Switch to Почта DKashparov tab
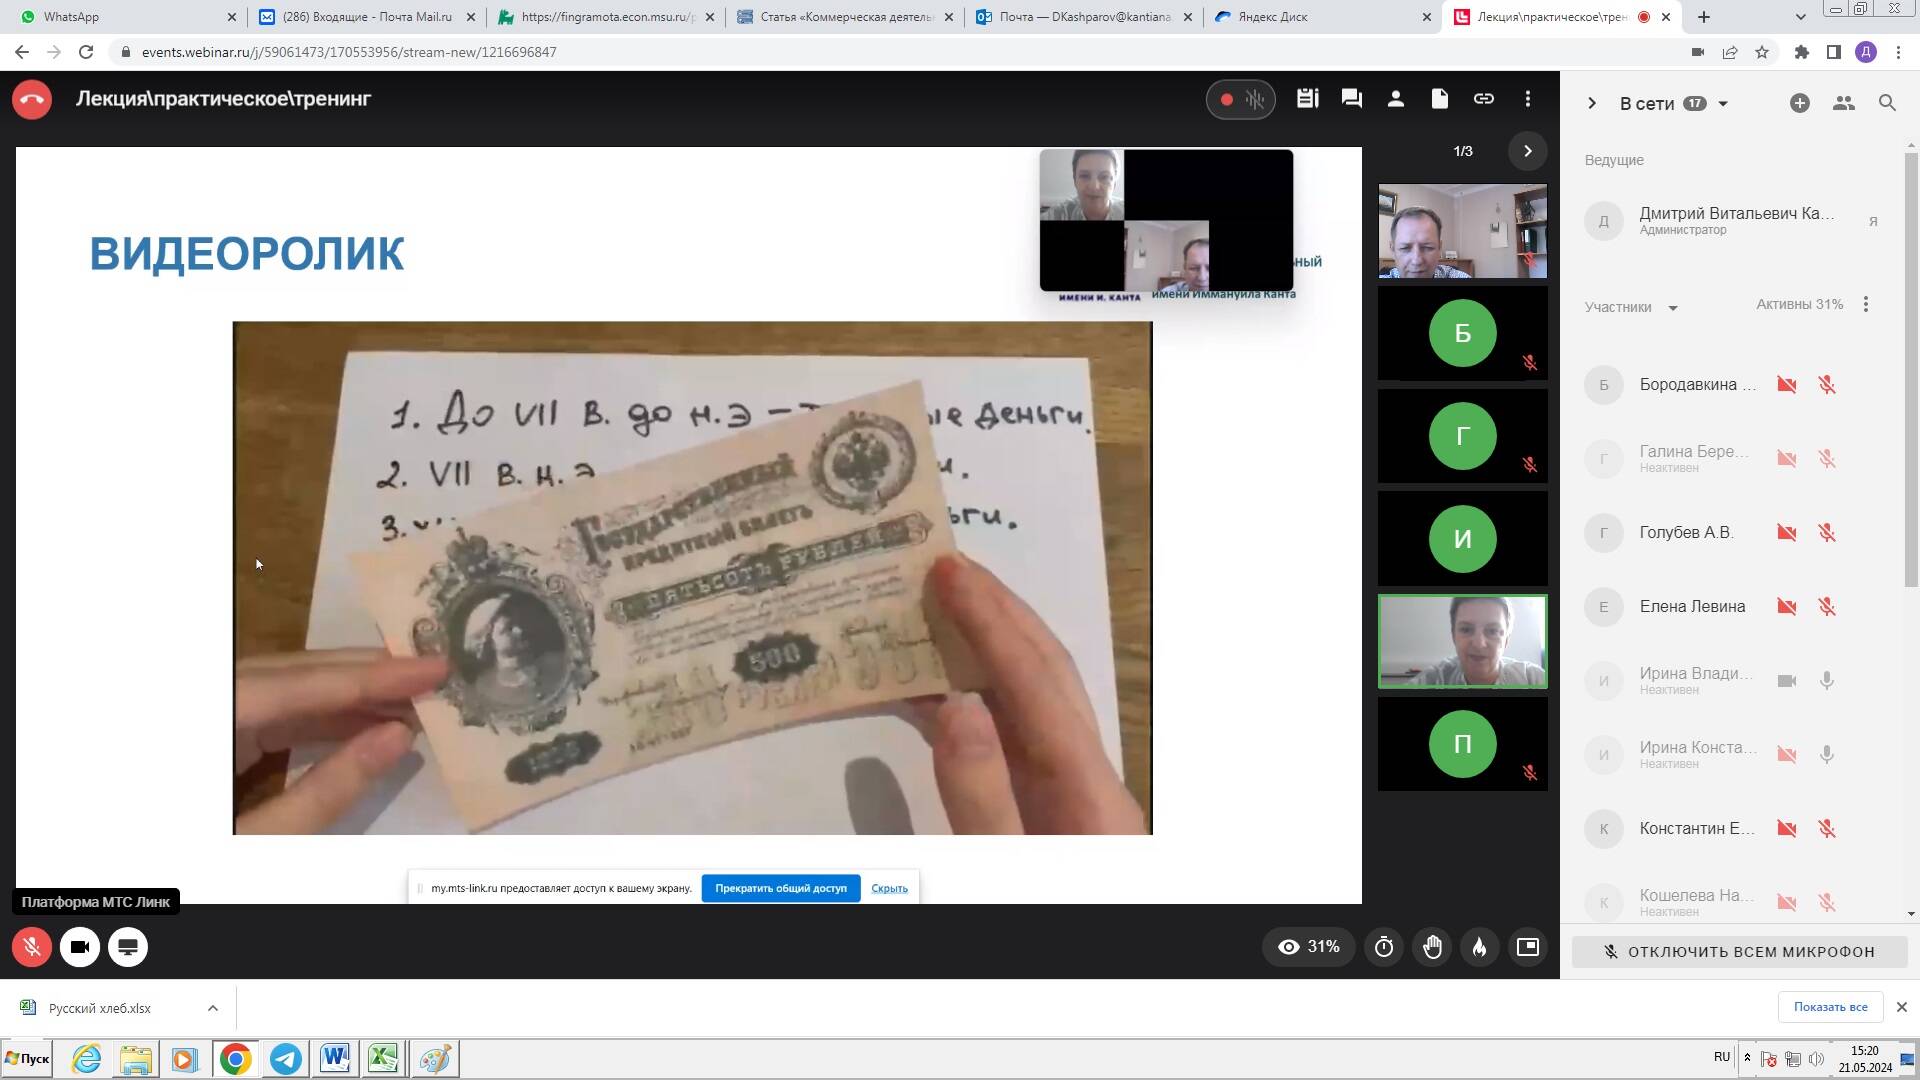 [1085, 17]
